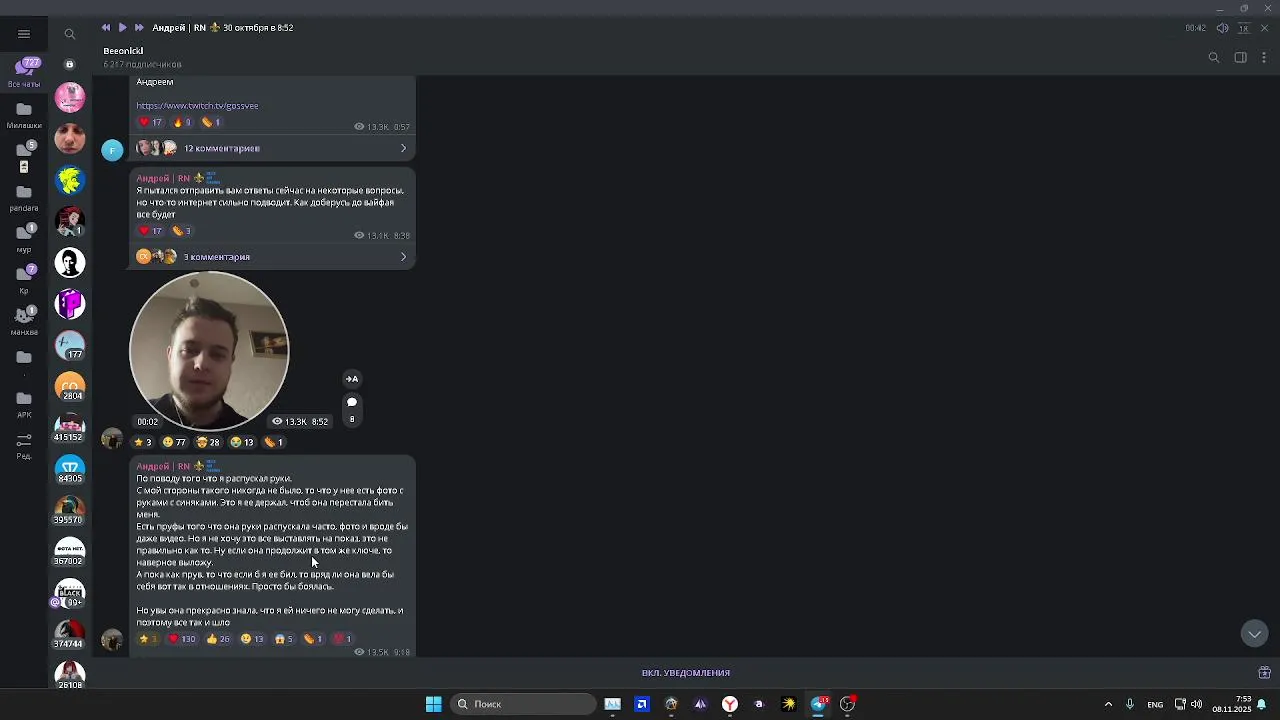Play the audio in top player bar
1280x720 pixels.
[122, 28]
